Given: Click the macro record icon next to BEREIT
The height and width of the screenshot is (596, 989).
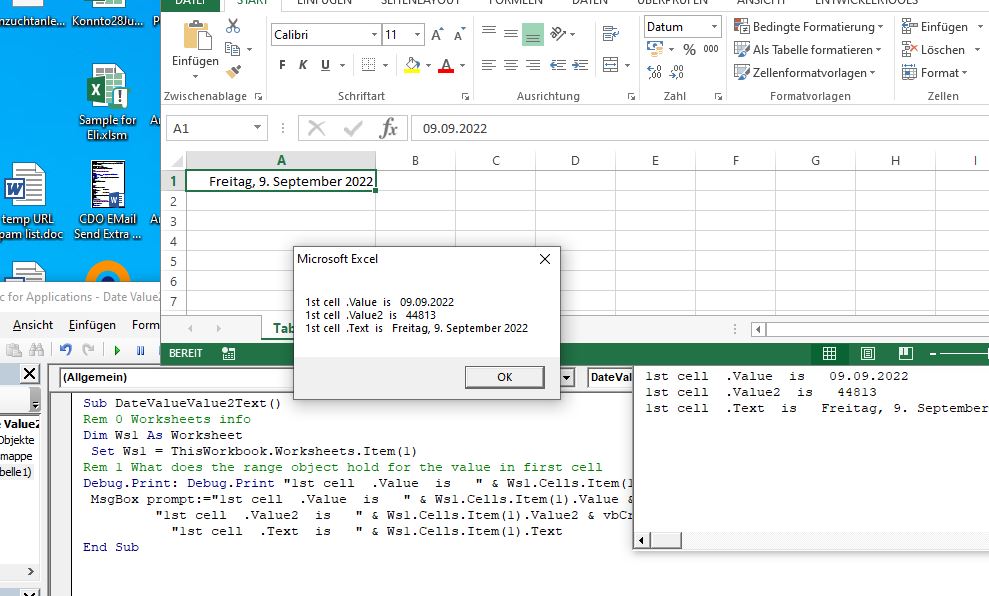Looking at the screenshot, I should click(228, 353).
